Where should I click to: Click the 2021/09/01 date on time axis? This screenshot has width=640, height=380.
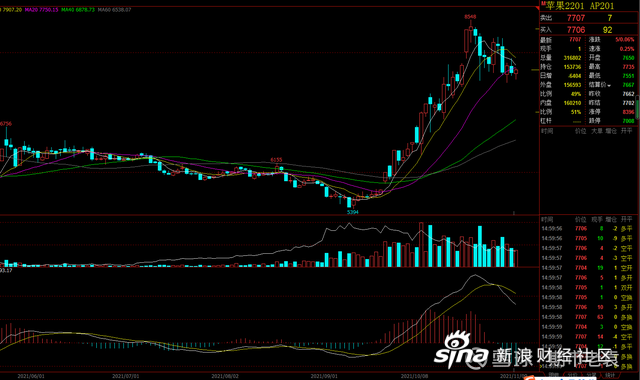(x=324, y=376)
